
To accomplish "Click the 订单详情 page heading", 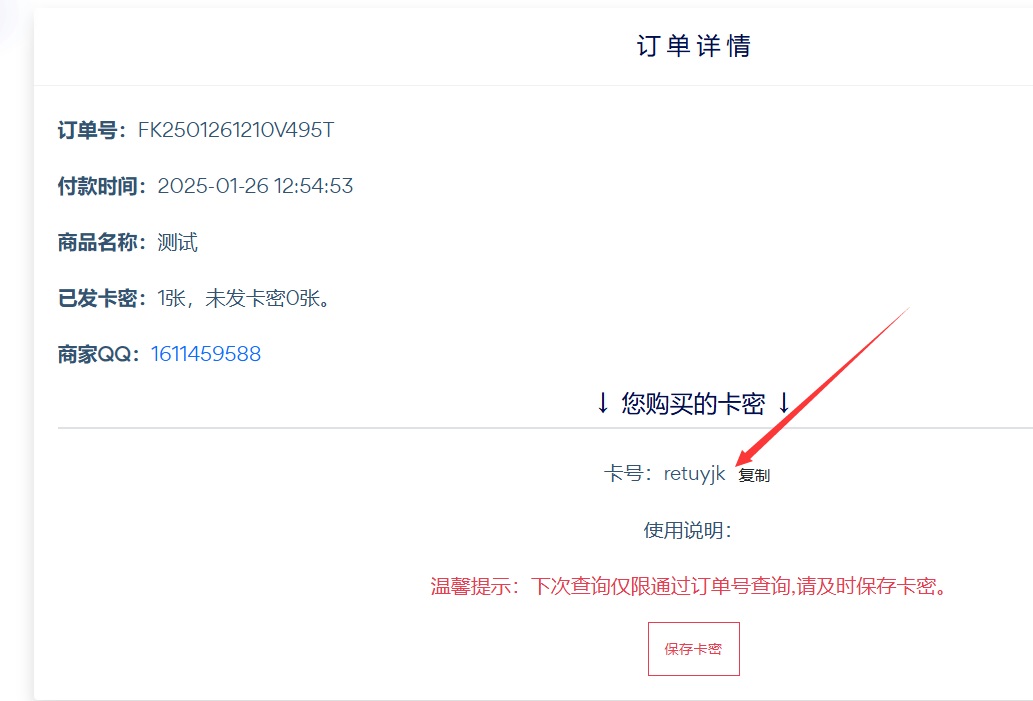I will click(x=694, y=46).
